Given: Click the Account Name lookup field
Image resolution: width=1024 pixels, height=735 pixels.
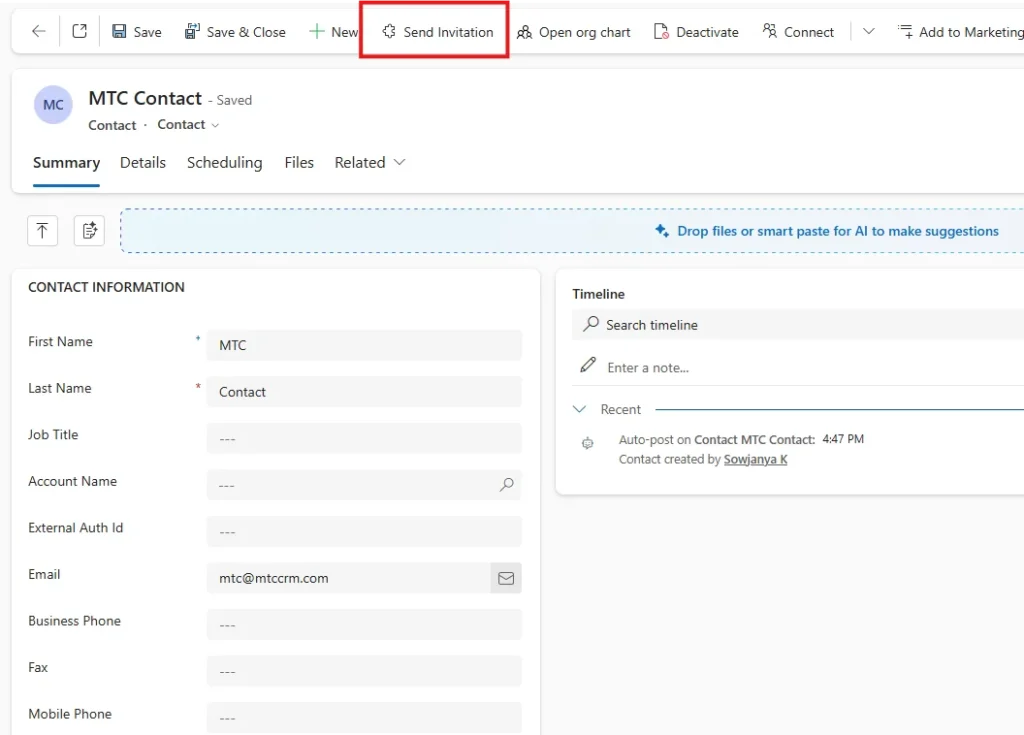Looking at the screenshot, I should click(x=364, y=485).
